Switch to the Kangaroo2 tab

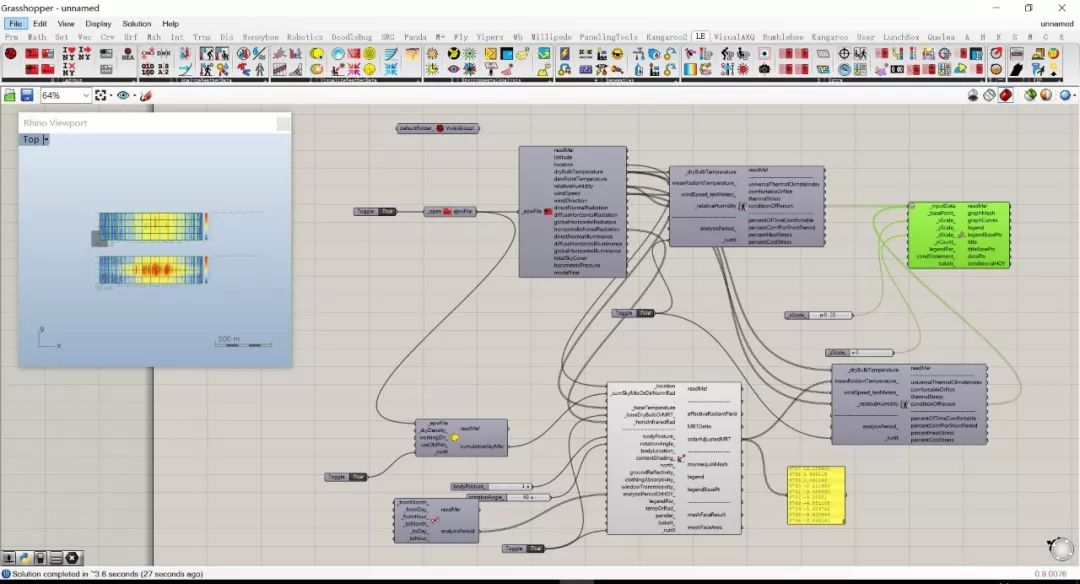(x=666, y=37)
